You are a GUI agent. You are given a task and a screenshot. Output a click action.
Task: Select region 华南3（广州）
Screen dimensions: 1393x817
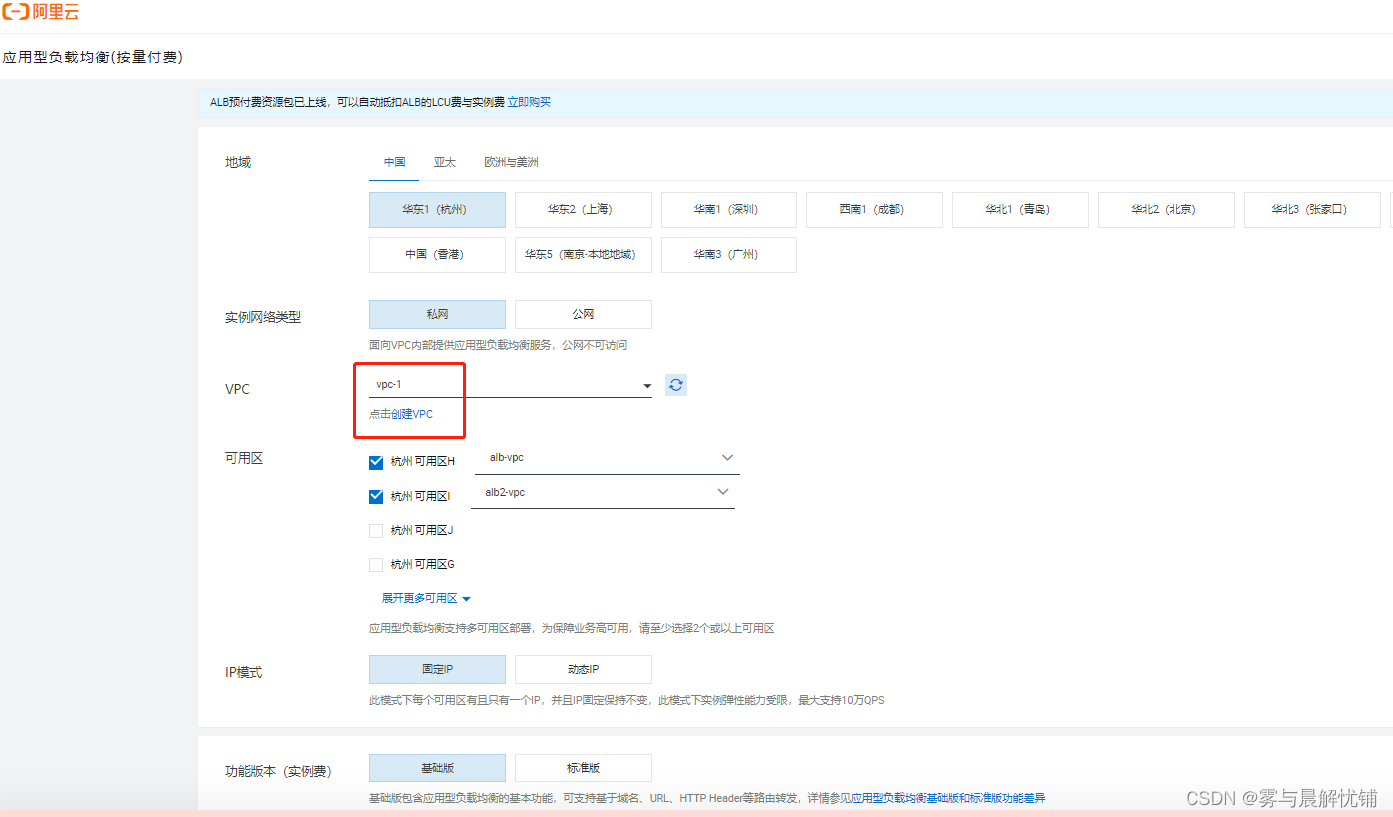(x=729, y=255)
